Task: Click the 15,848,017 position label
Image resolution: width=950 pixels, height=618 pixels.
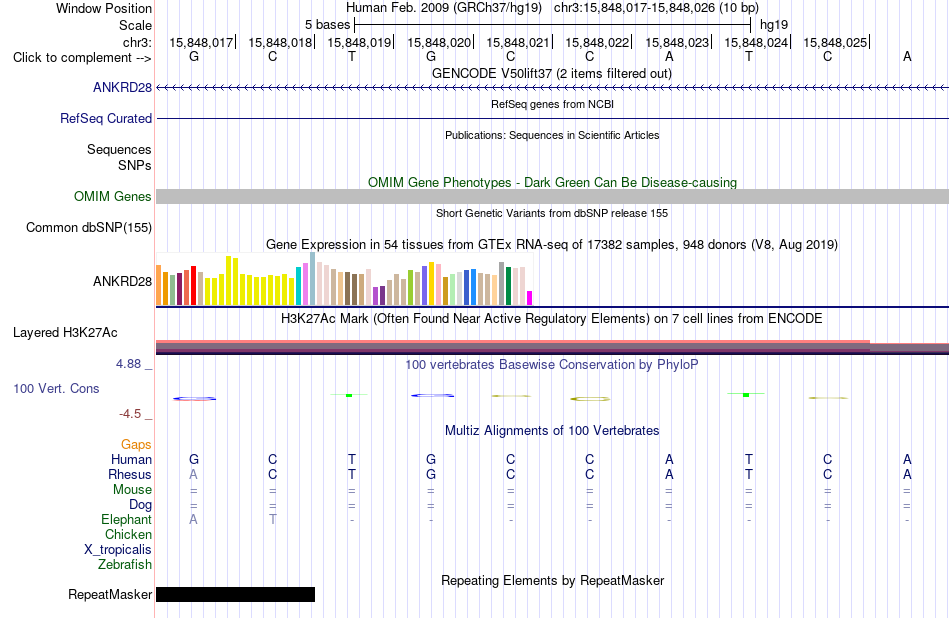Action: click(201, 42)
